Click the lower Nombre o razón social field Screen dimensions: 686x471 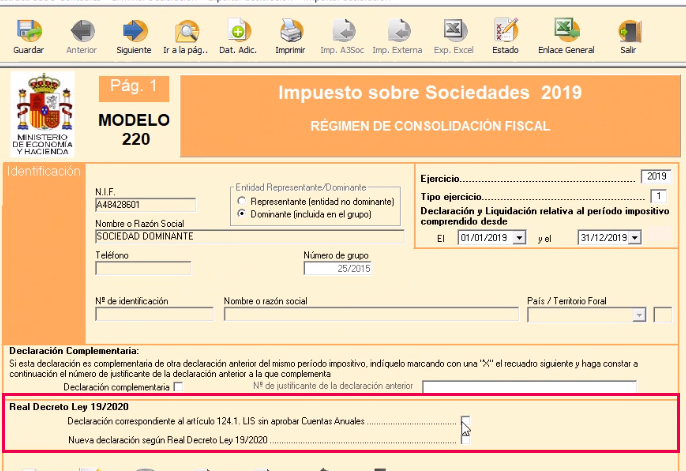point(371,314)
